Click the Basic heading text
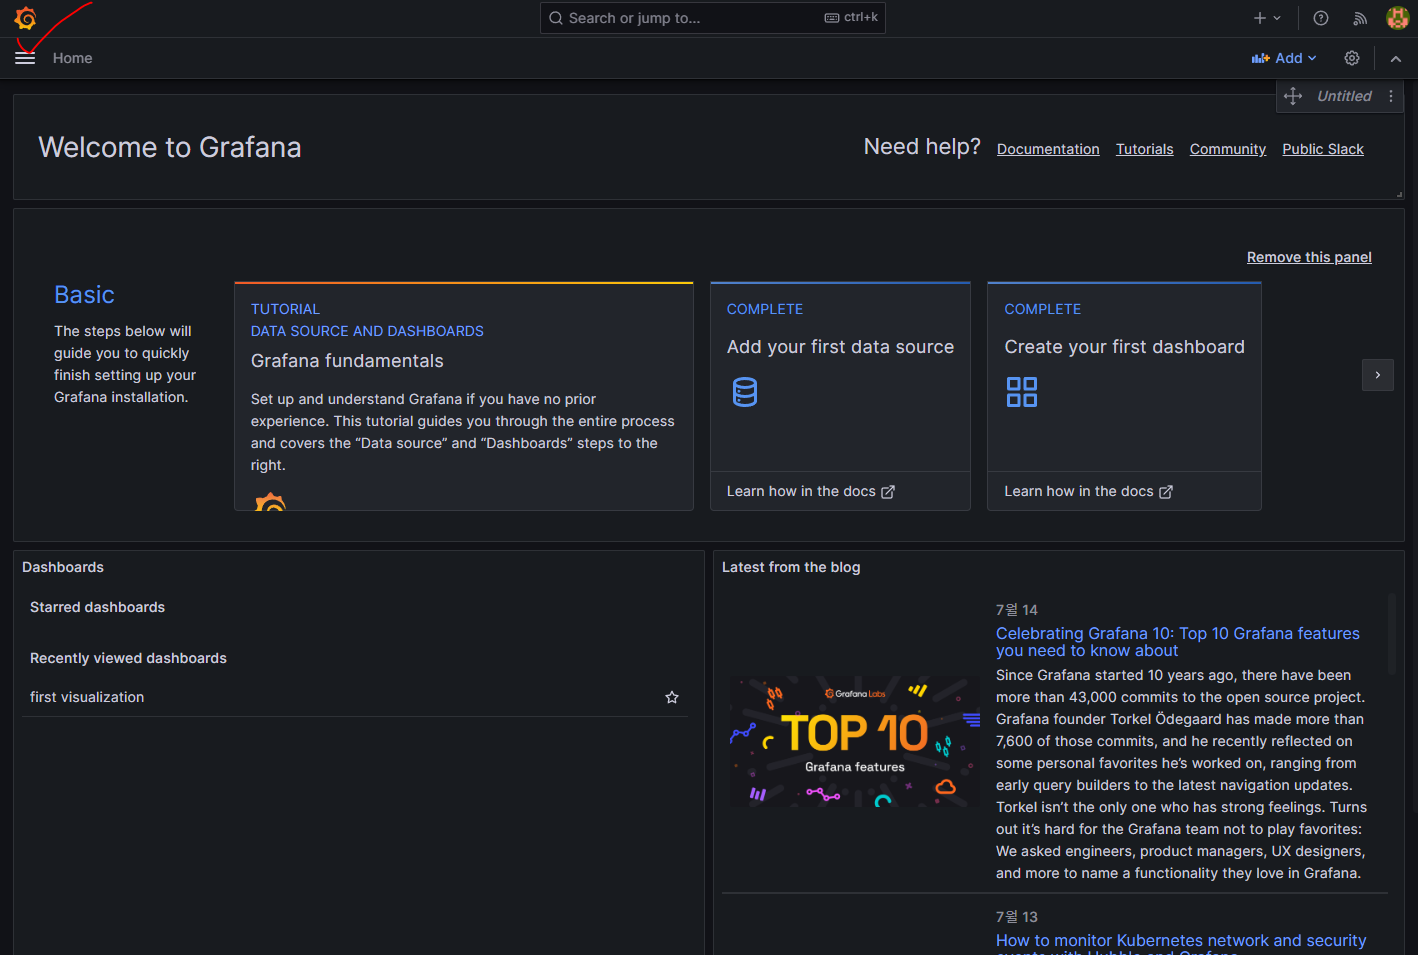This screenshot has height=955, width=1418. point(84,295)
